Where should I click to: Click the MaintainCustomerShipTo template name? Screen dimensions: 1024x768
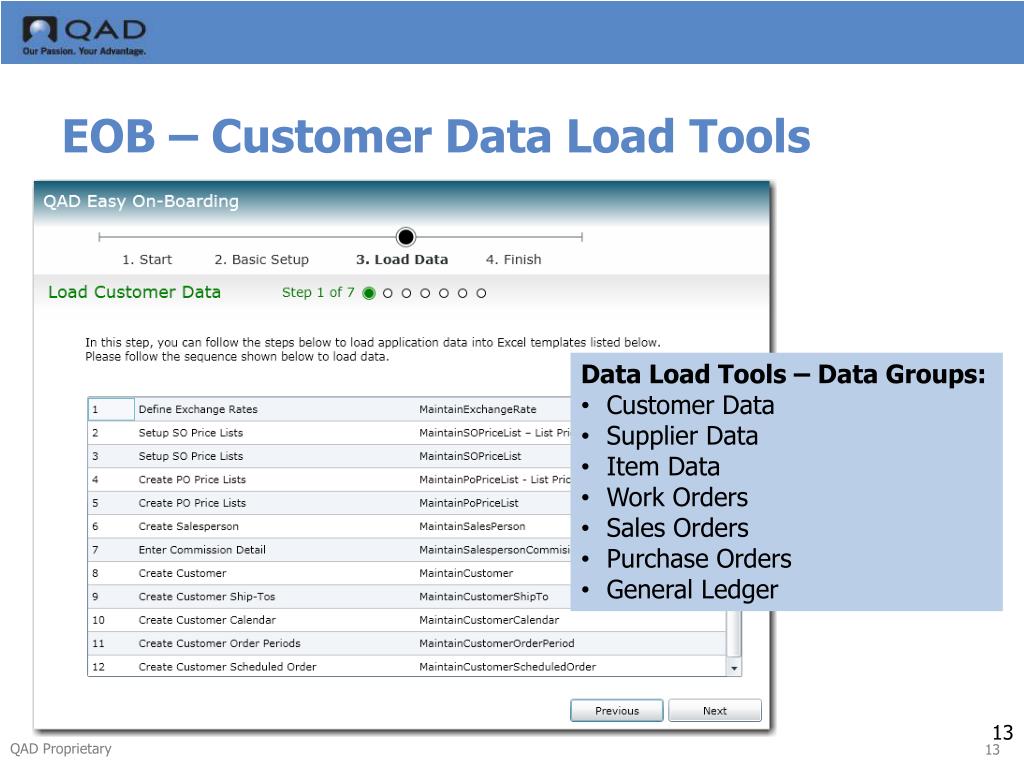484,597
